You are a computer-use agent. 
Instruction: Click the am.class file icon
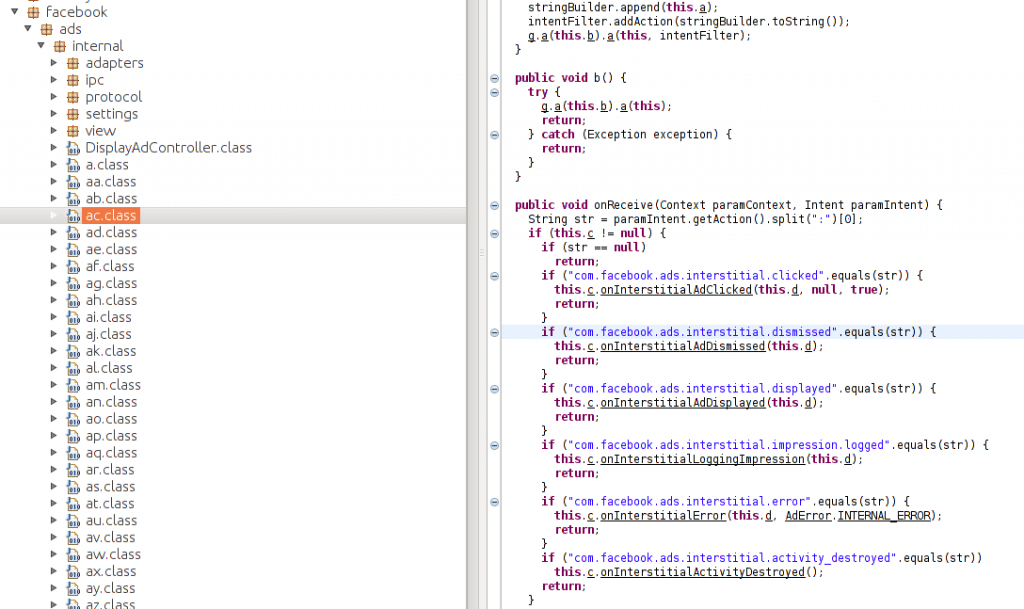[x=73, y=386]
